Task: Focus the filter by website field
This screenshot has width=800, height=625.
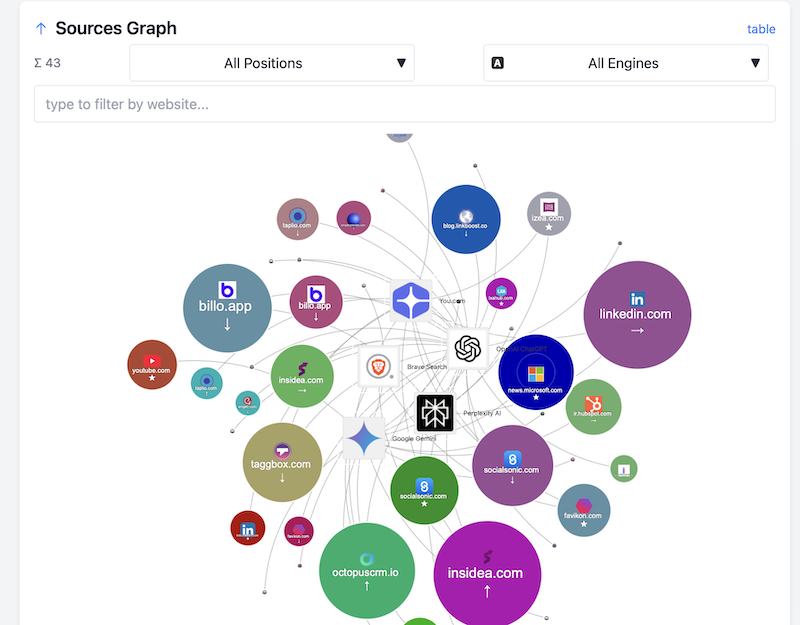Action: coord(404,104)
